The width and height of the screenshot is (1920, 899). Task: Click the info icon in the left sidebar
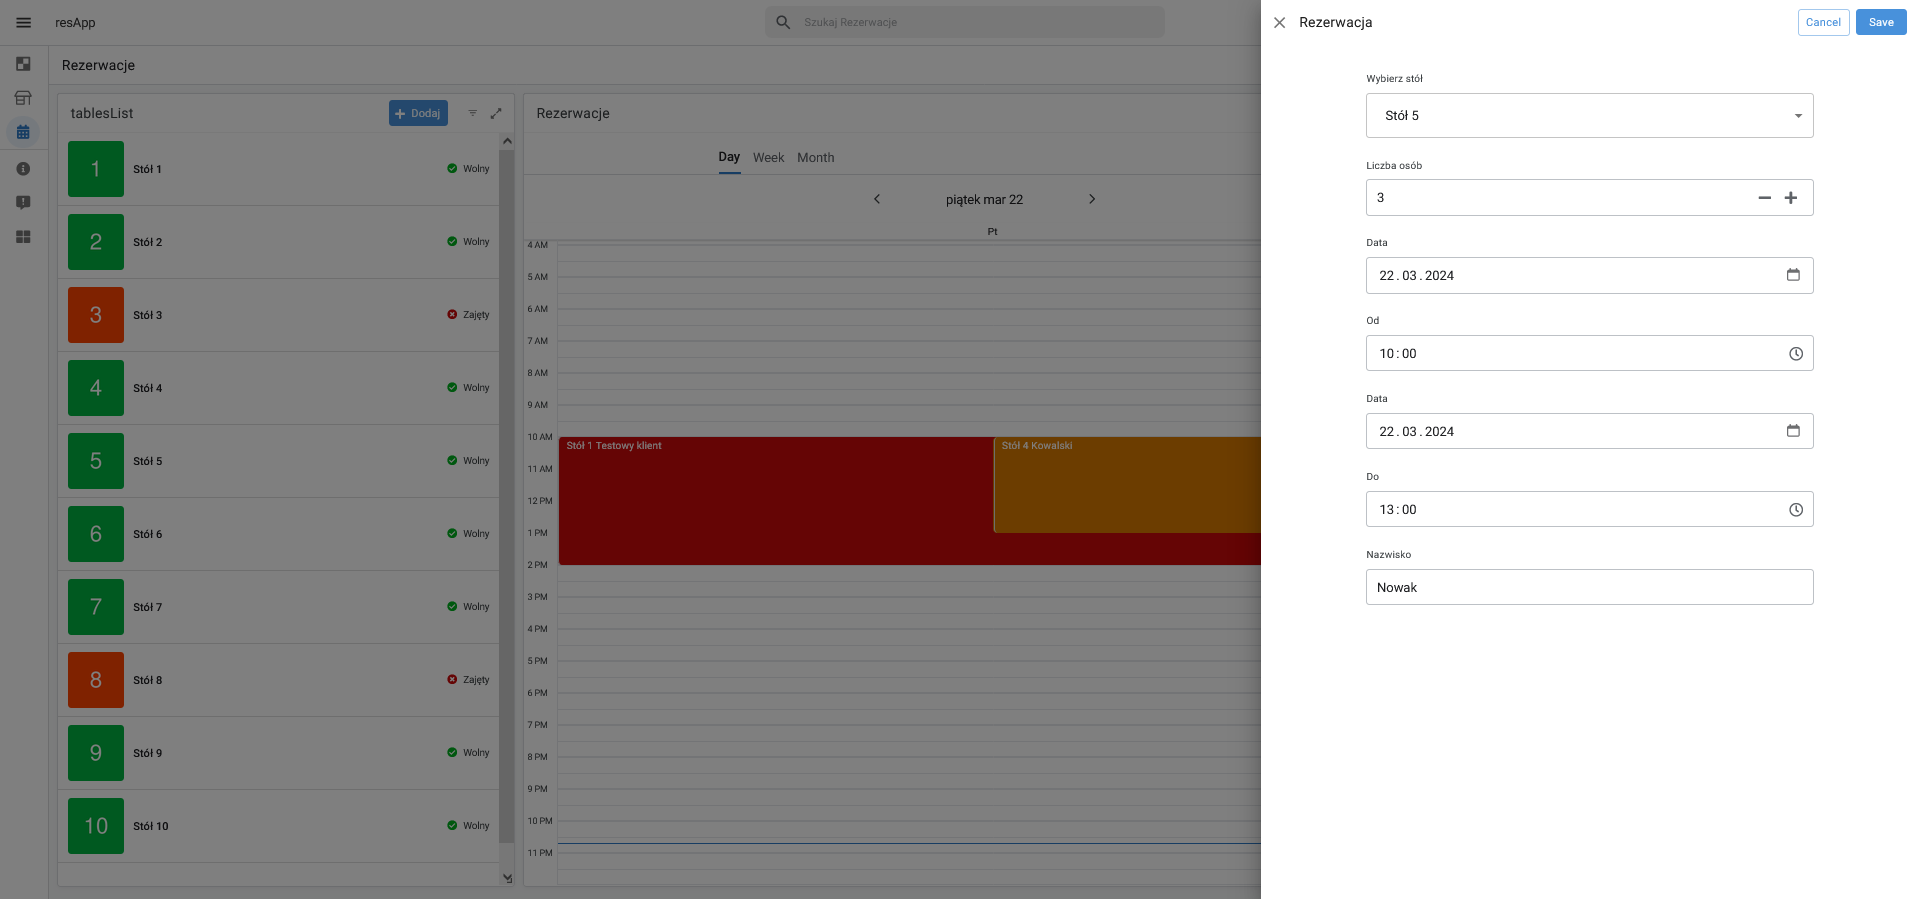23,169
